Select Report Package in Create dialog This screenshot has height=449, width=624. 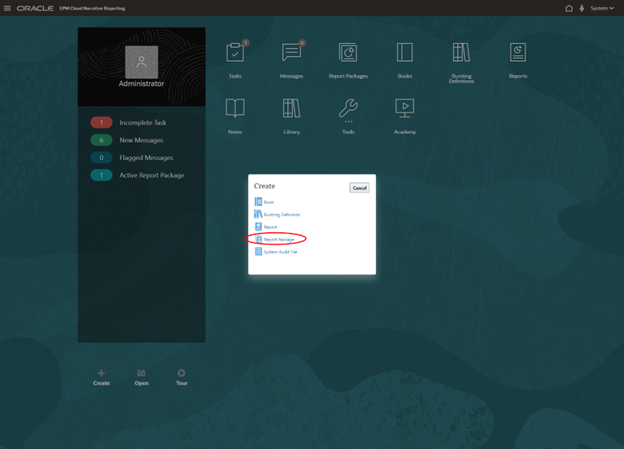click(278, 239)
